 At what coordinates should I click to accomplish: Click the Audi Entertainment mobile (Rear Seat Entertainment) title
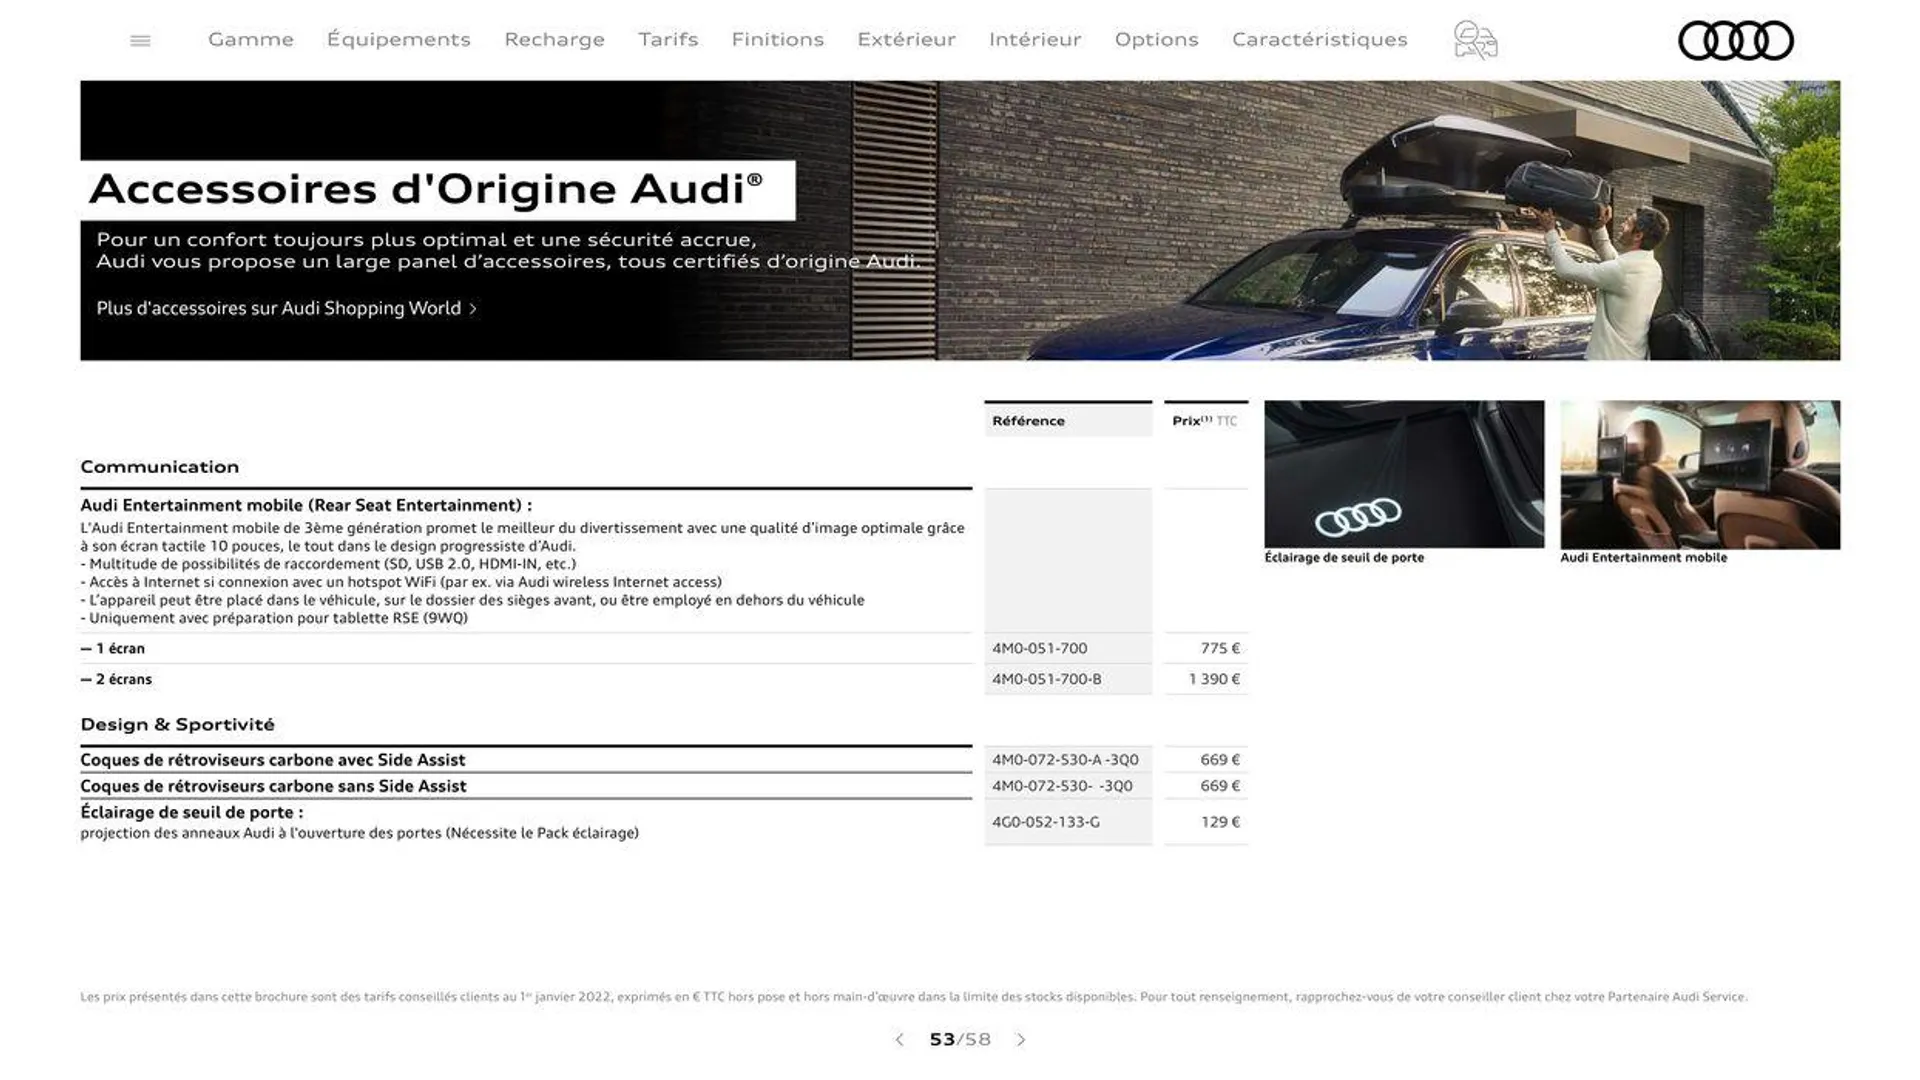[x=306, y=506]
